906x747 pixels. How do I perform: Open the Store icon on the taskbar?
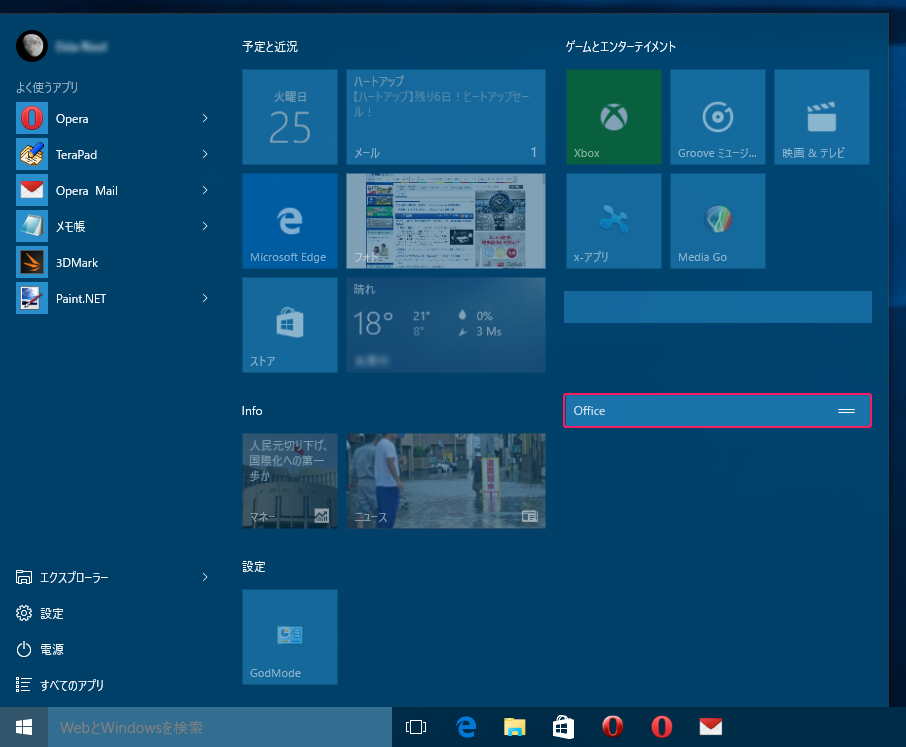tap(563, 727)
